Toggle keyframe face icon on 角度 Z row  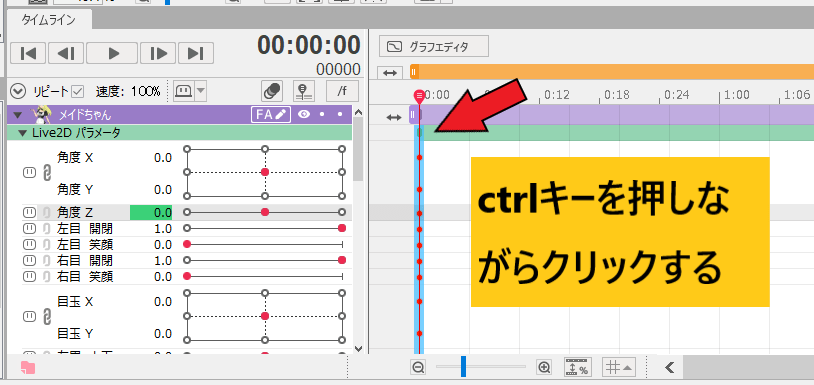[x=30, y=212]
